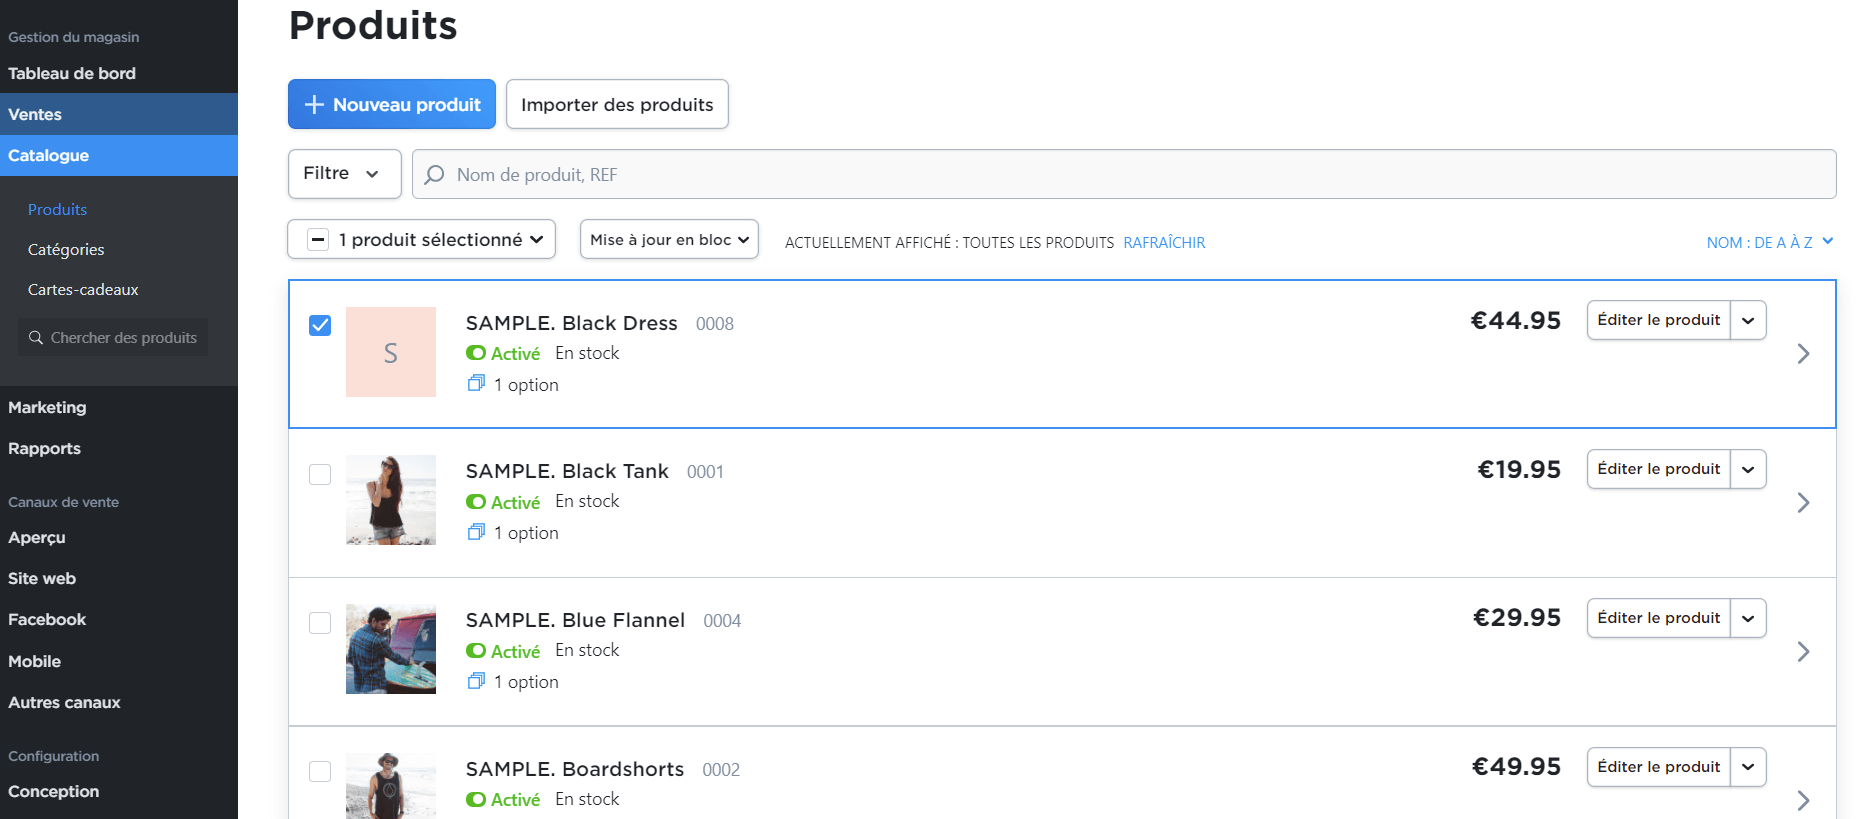The height and width of the screenshot is (819, 1861).
Task: Click the options icon under Blue Flannel
Action: point(476,681)
